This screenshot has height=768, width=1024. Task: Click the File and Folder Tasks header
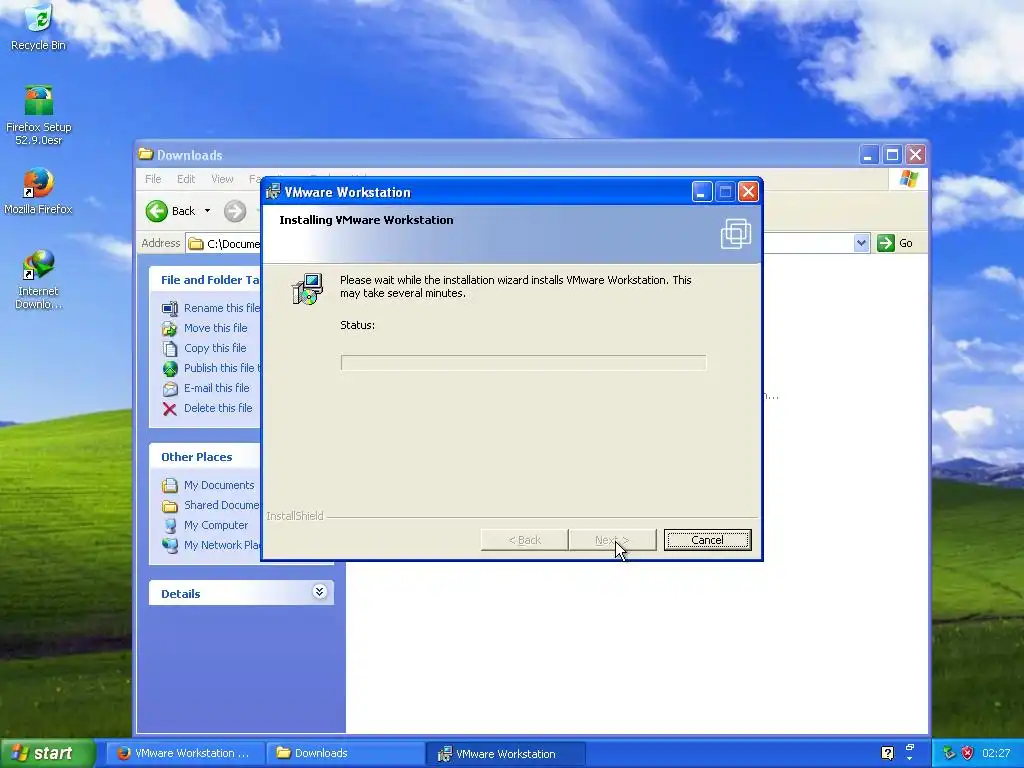(x=204, y=280)
